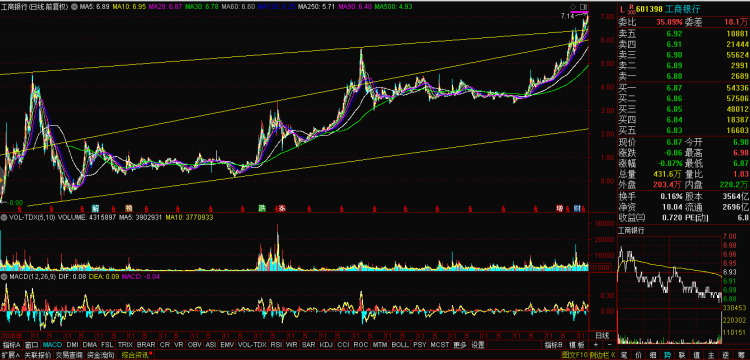Switch the side panel to 笔 view

(x=624, y=355)
